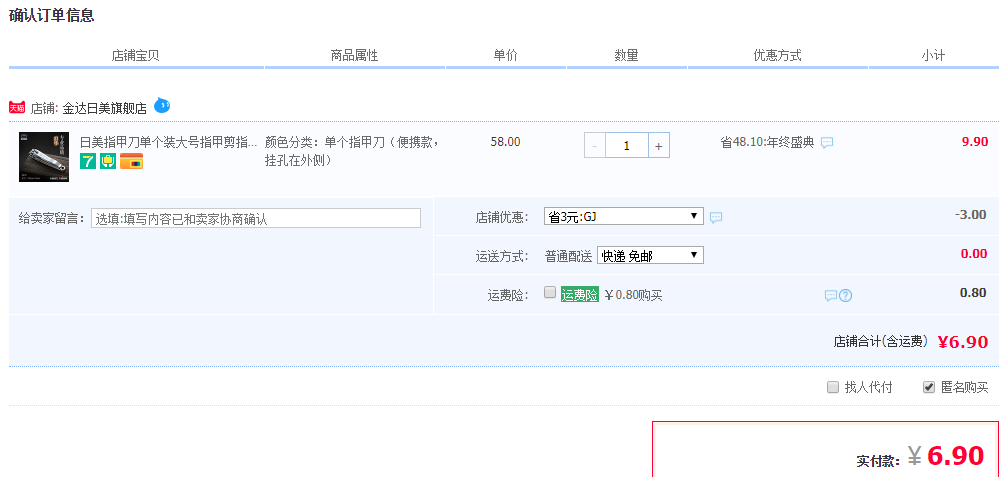
Task: Click the red subtotal 9.90
Action: [x=975, y=142]
